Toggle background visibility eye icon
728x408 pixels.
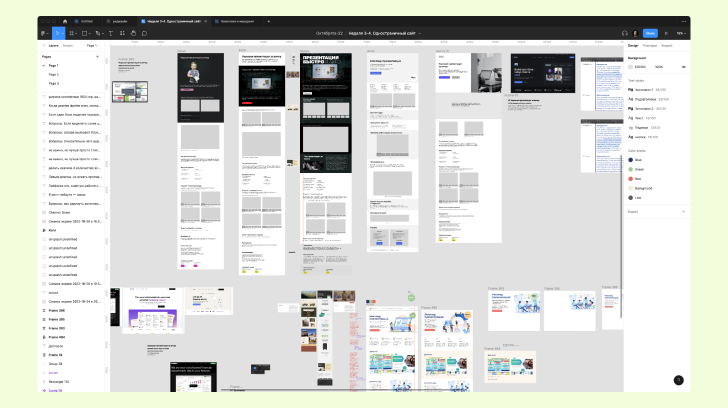(683, 67)
